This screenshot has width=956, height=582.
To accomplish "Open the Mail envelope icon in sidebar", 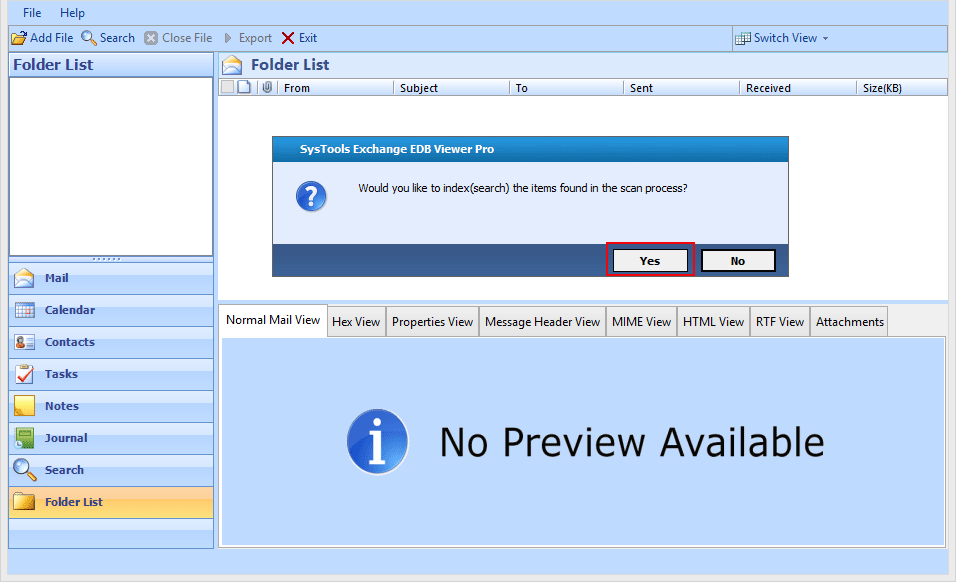I will click(24, 278).
